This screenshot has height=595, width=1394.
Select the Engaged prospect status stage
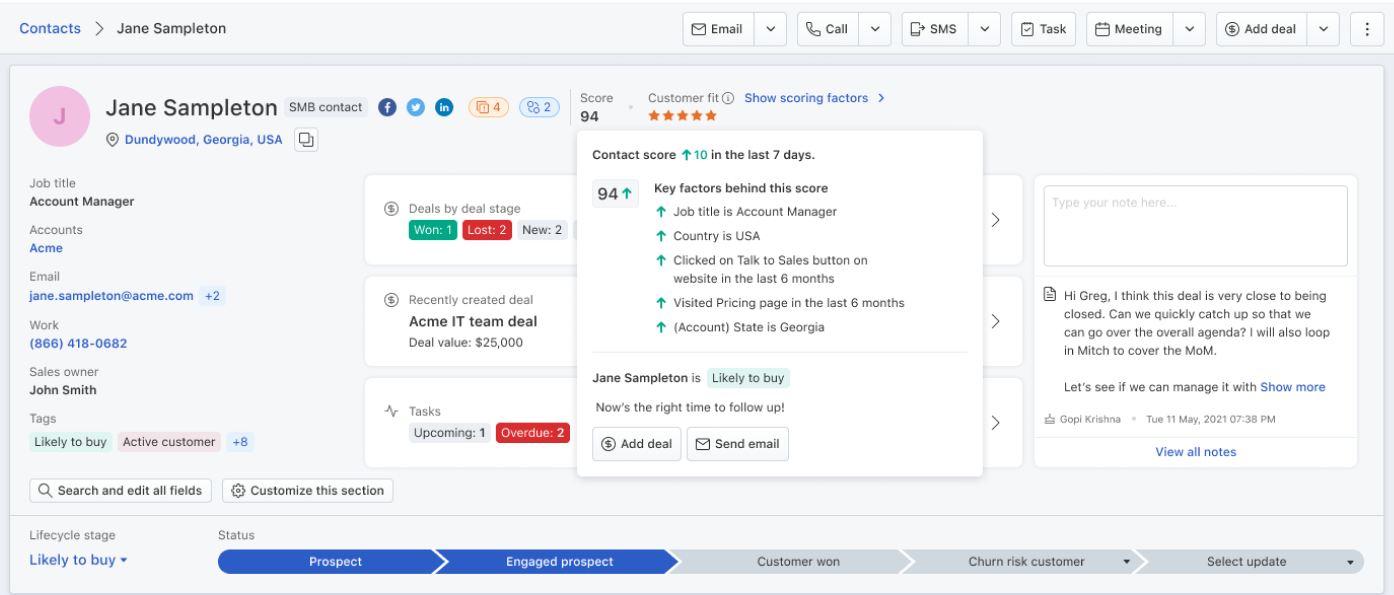pyautogui.click(x=559, y=562)
